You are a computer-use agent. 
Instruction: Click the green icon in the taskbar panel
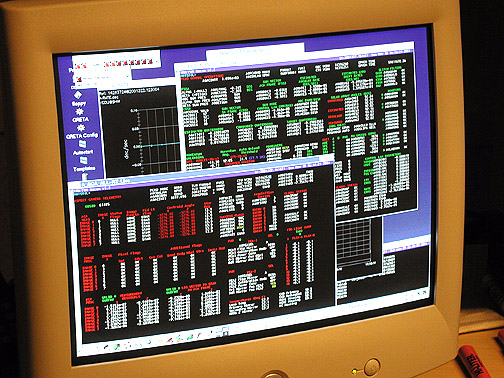click(117, 347)
